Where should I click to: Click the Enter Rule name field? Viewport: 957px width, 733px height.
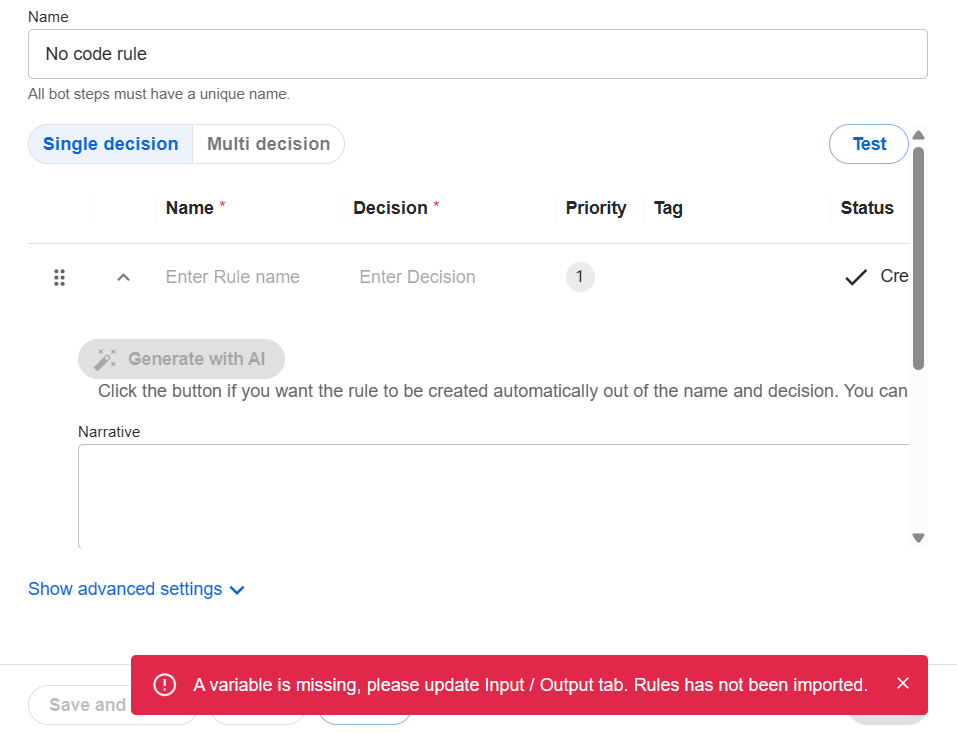[233, 277]
